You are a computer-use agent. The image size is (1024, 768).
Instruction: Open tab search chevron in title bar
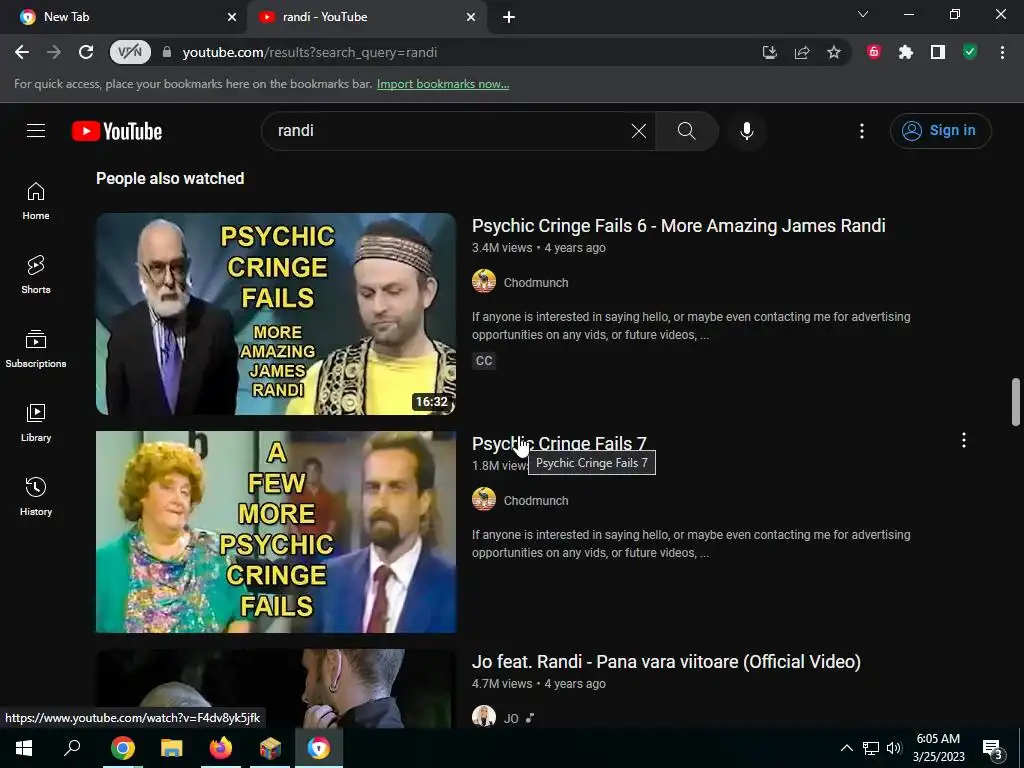coord(863,14)
